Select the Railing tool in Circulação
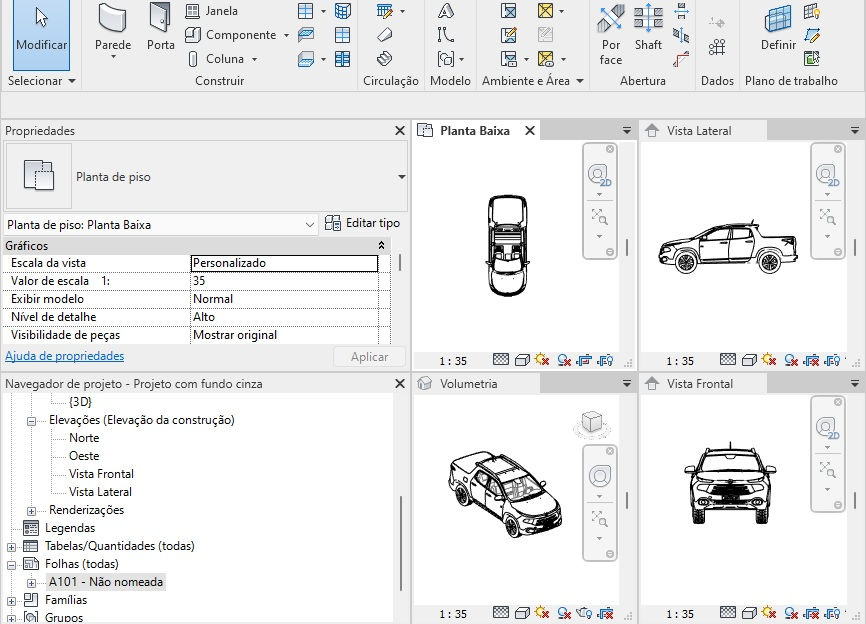The image size is (866, 624). click(x=384, y=11)
